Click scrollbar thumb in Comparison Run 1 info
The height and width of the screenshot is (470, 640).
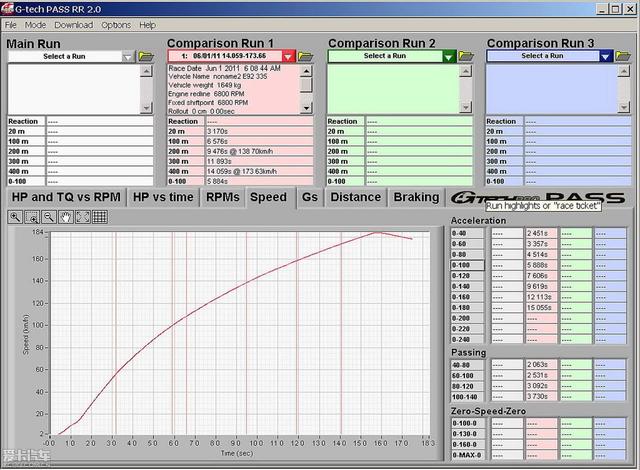(306, 85)
